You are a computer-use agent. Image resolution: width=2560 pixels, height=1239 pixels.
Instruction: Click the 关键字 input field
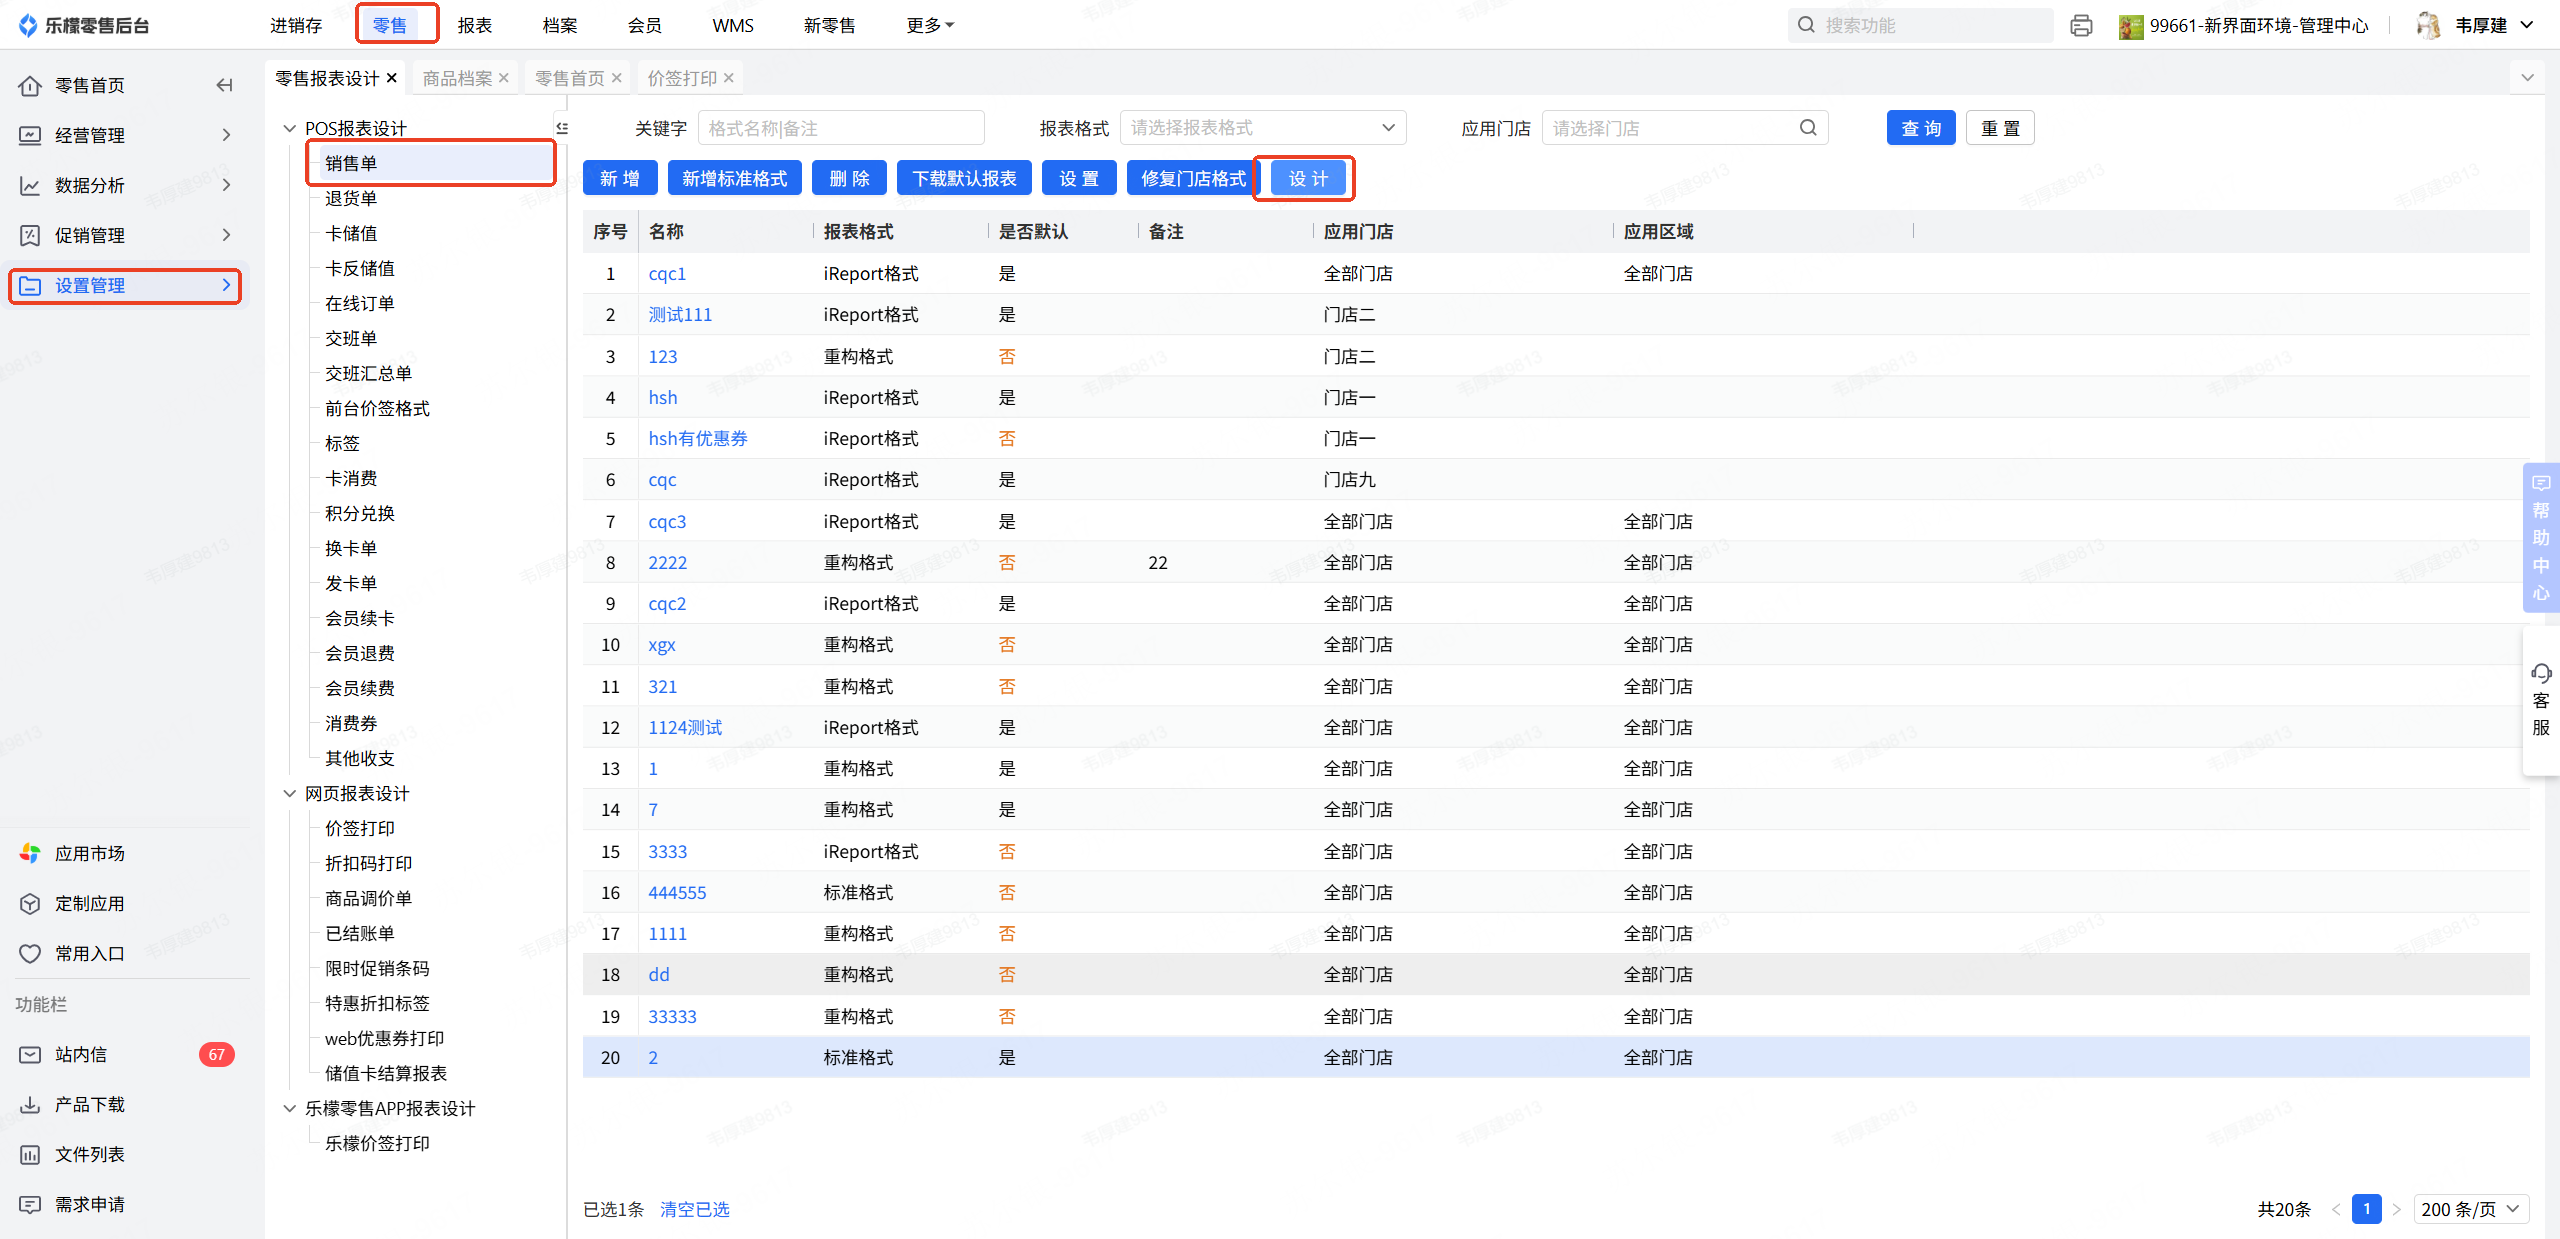click(x=840, y=128)
